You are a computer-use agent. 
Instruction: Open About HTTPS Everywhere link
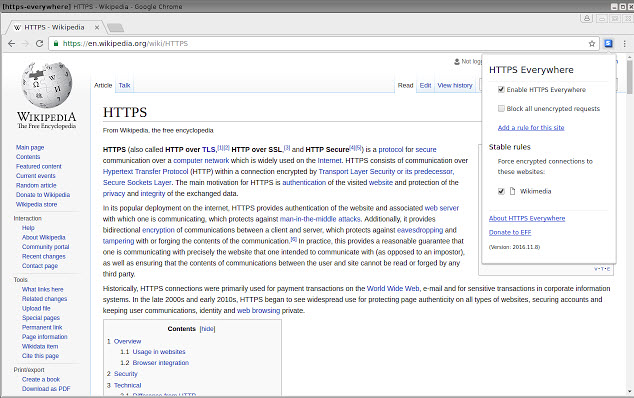pyautogui.click(x=527, y=218)
